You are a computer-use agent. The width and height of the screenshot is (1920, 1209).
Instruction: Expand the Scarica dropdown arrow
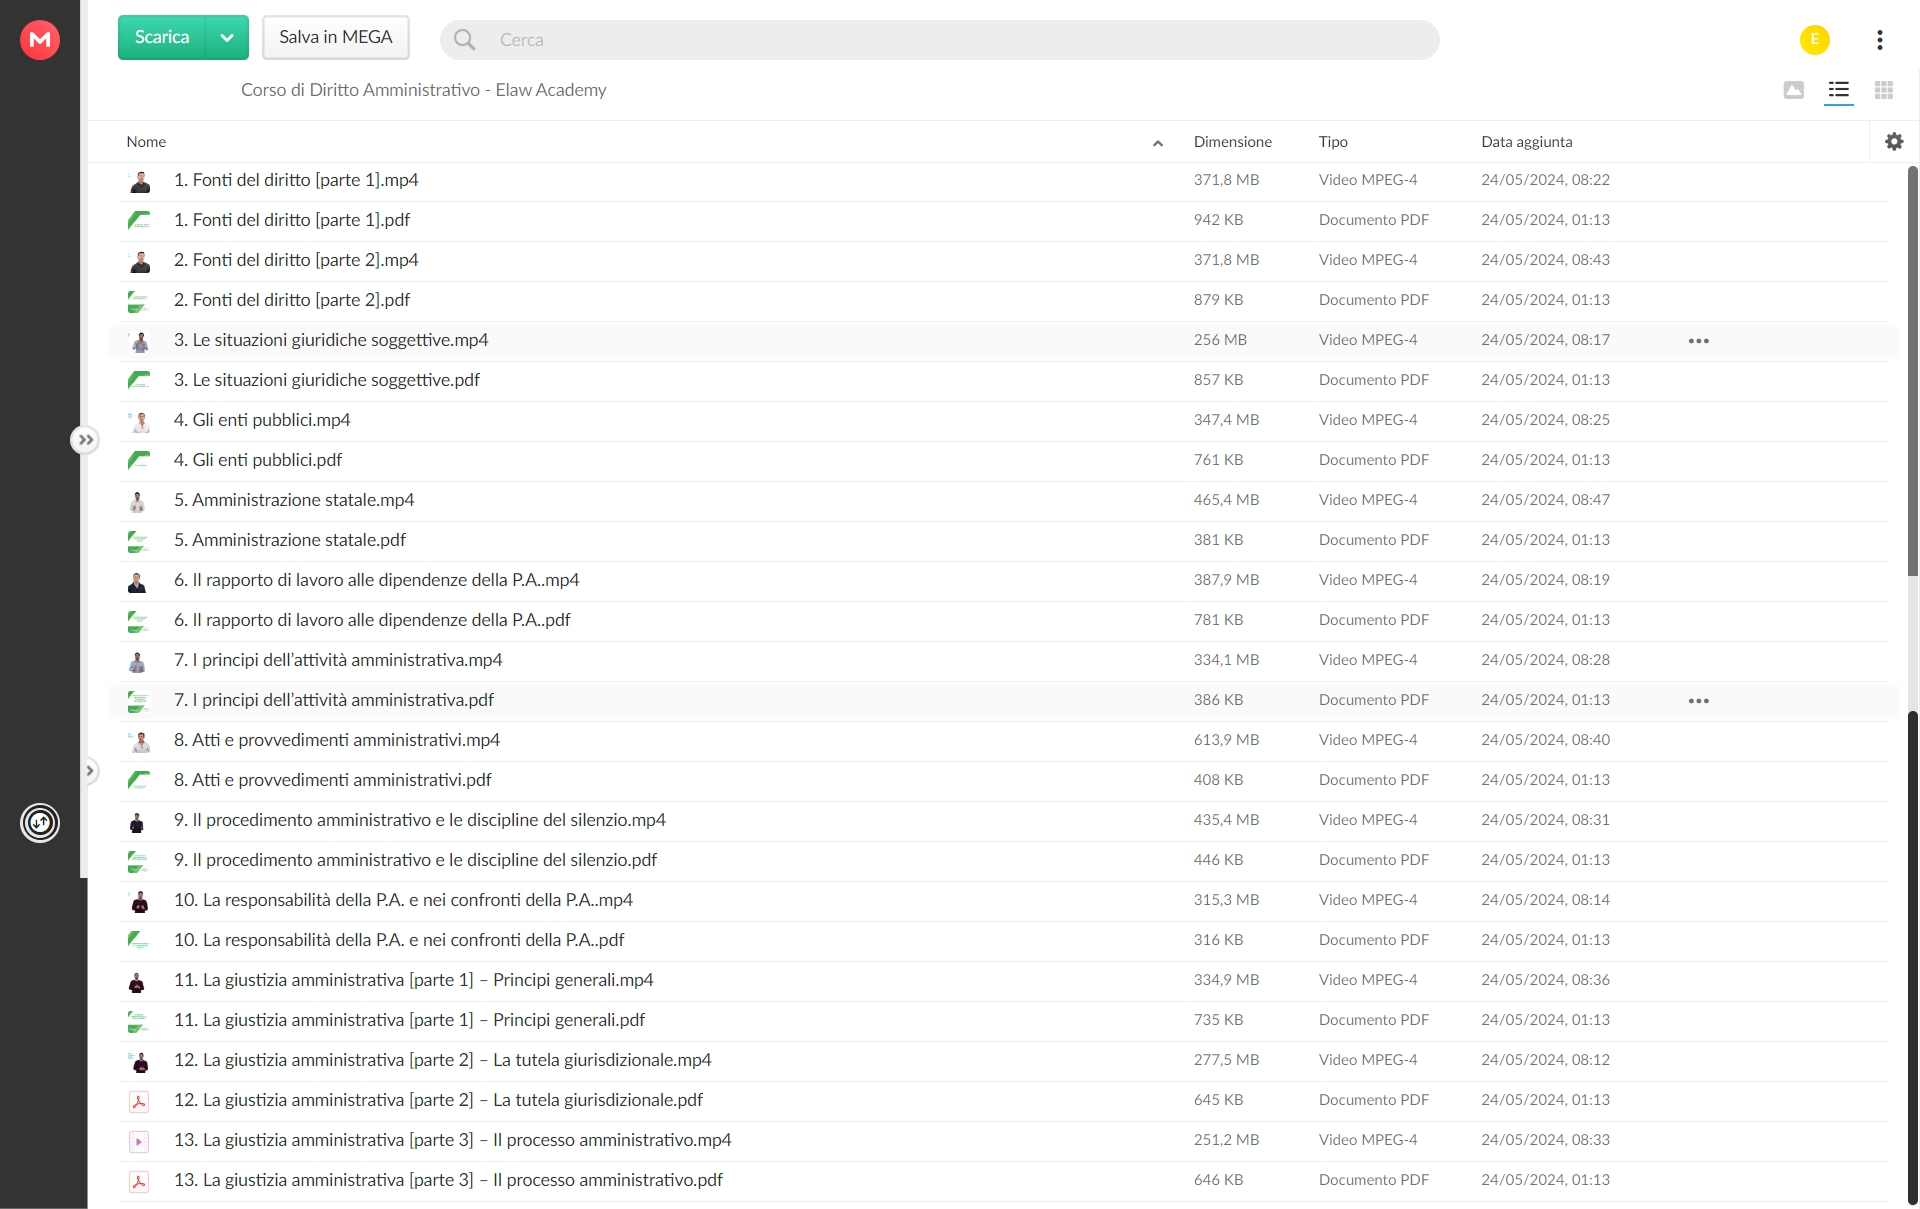(227, 38)
